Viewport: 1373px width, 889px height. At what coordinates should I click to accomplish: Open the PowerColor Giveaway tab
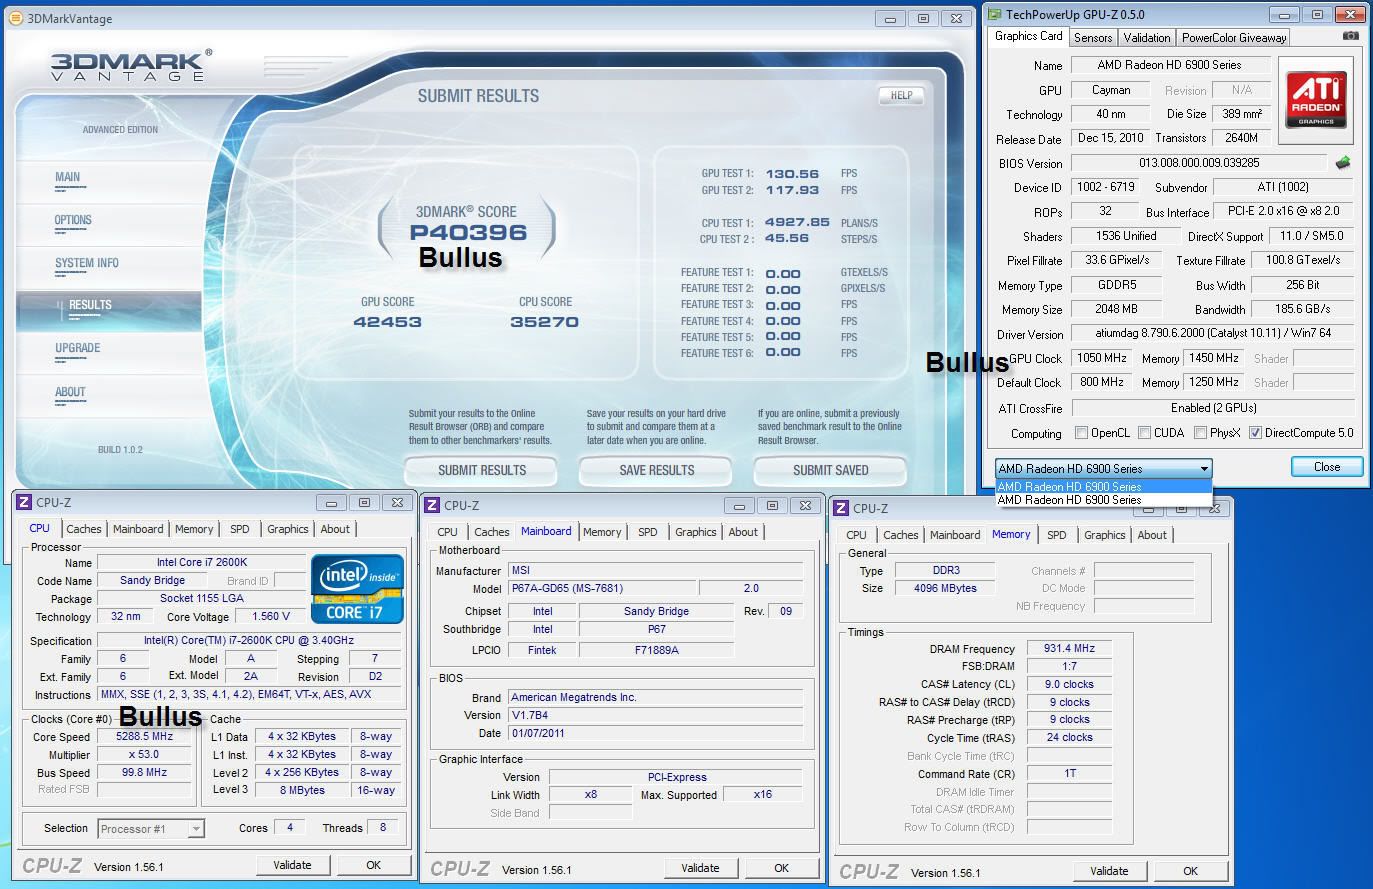tap(1234, 37)
